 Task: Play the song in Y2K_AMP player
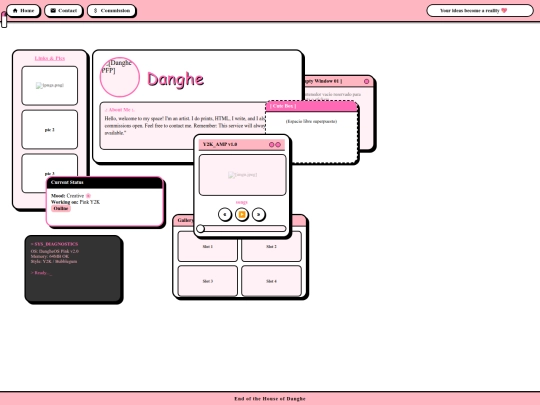[242, 214]
